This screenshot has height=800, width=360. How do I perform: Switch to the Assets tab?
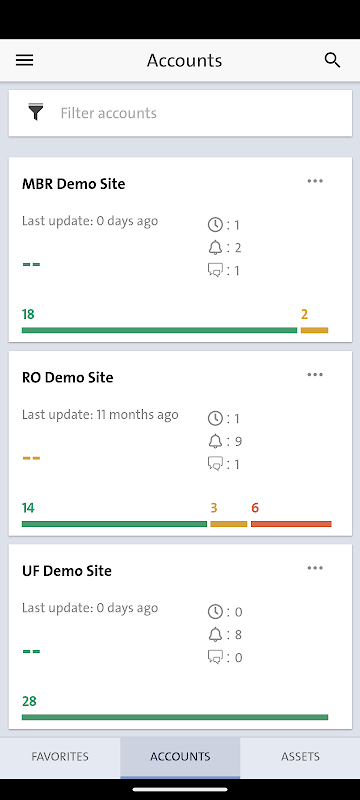(300, 757)
